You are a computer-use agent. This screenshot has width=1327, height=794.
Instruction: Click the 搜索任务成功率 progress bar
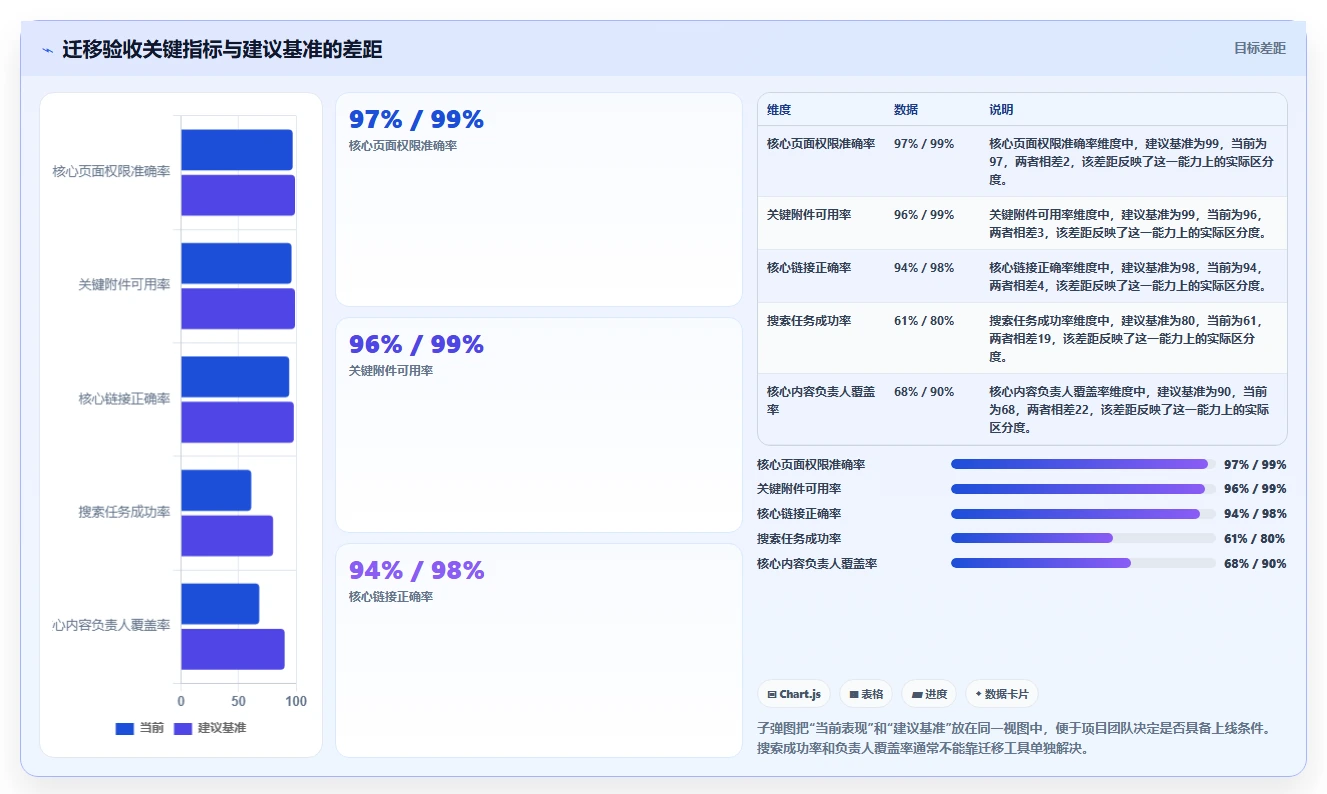pyautogui.click(x=1083, y=538)
